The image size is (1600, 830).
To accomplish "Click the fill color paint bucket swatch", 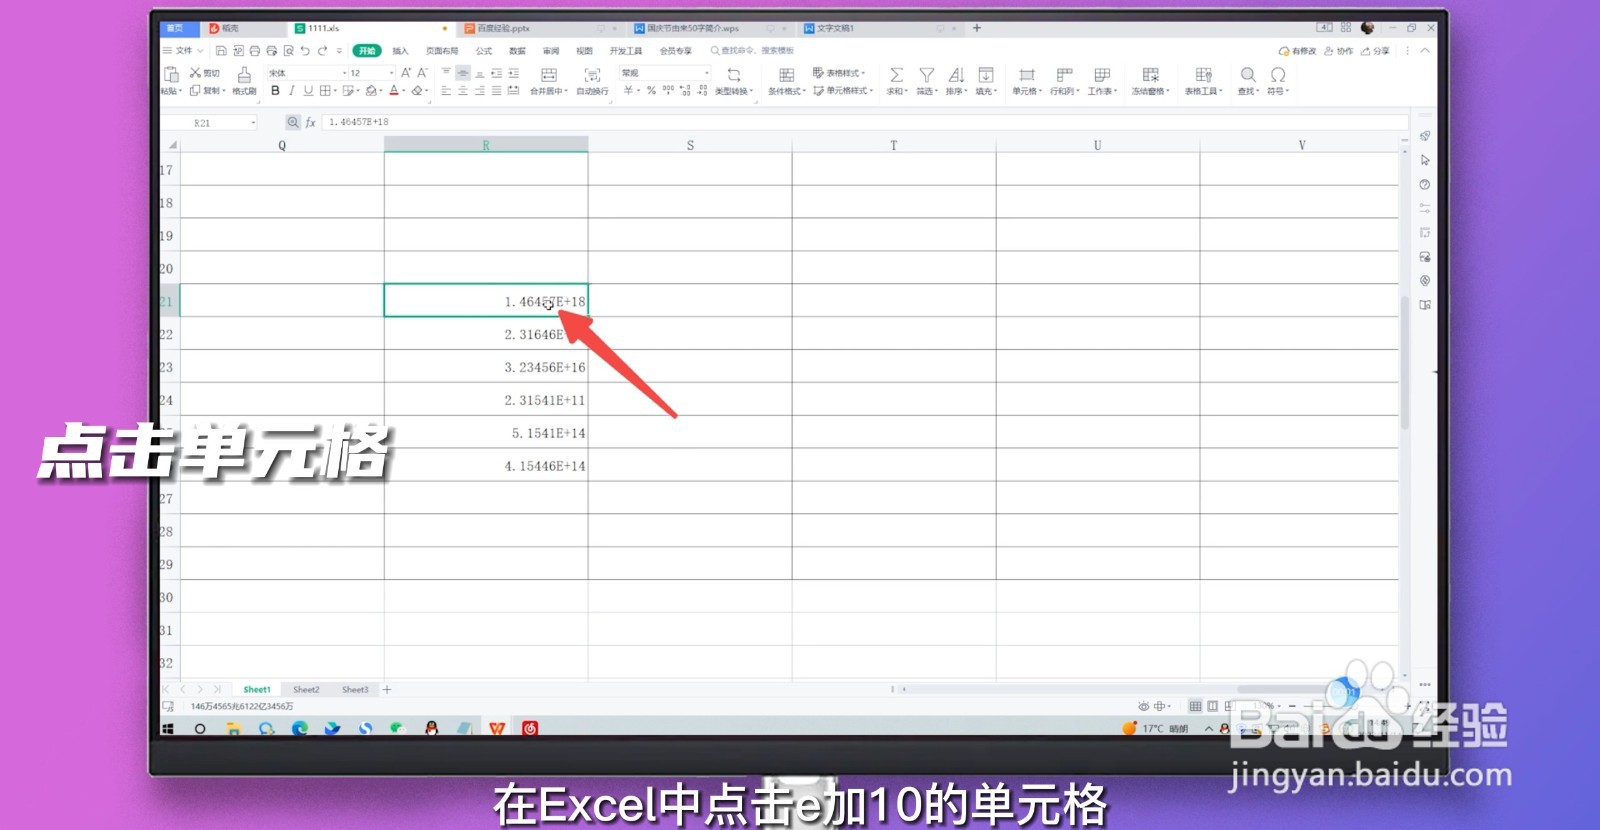I will point(370,90).
